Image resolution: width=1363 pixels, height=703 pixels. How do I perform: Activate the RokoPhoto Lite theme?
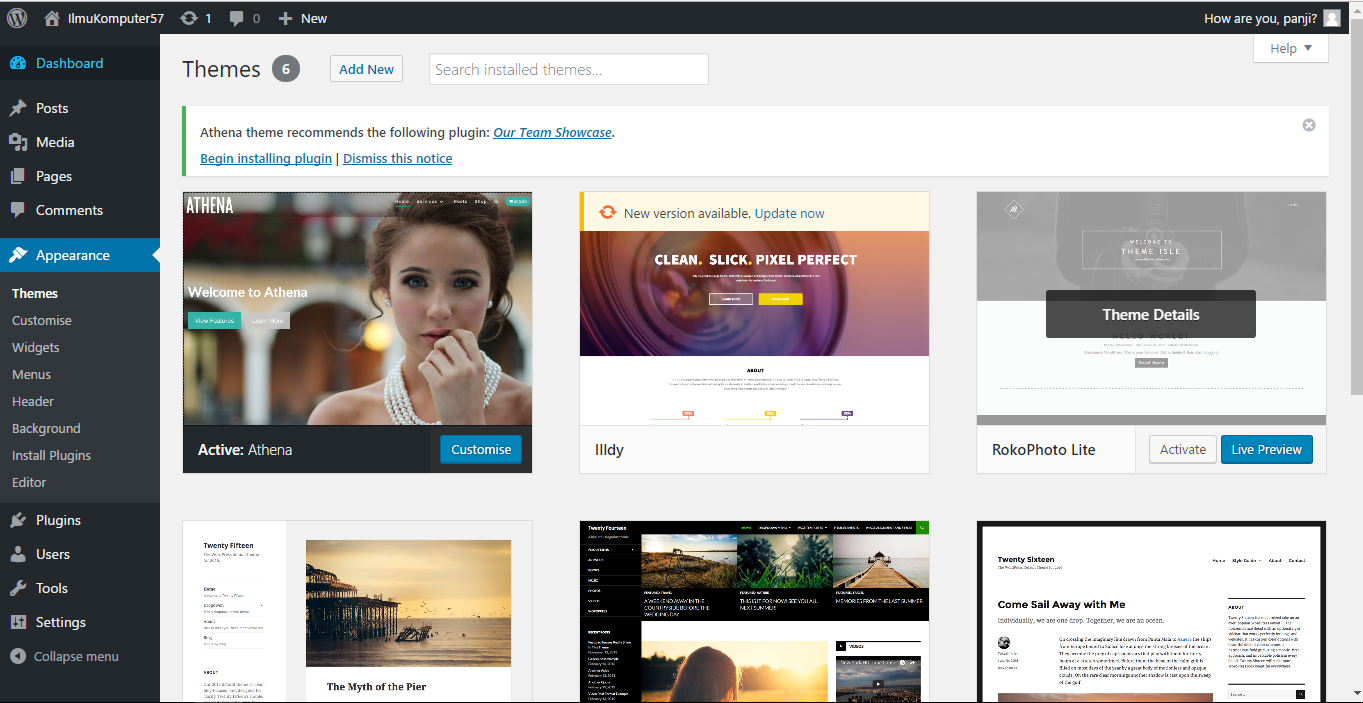[1183, 449]
